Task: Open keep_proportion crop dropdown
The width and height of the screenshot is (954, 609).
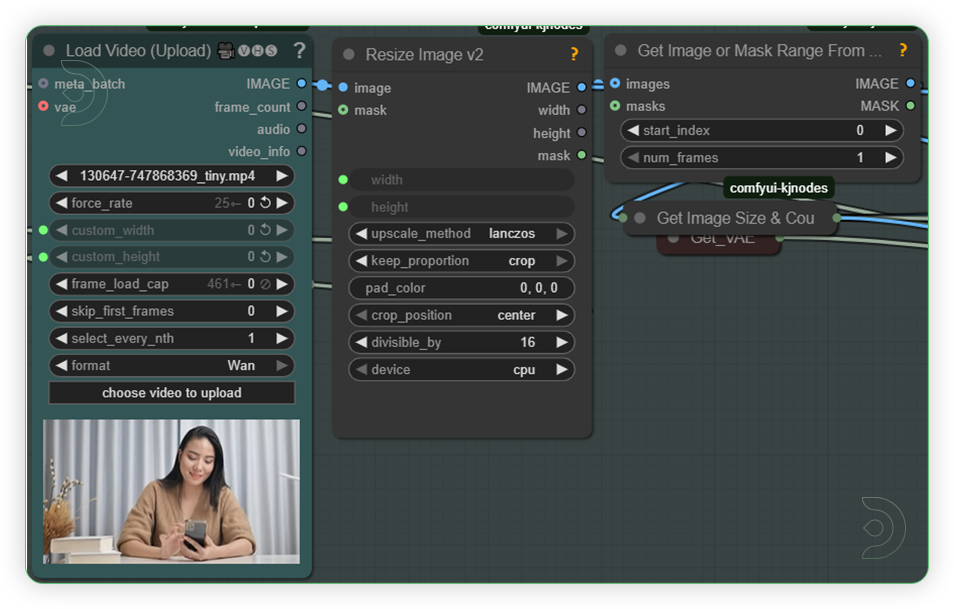Action: pyautogui.click(x=462, y=260)
